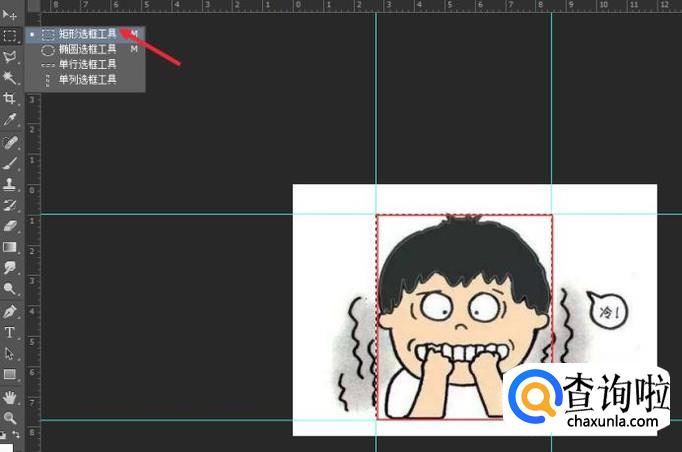Select the Hand tool
Viewport: 682px width, 452px height.
tap(10, 397)
